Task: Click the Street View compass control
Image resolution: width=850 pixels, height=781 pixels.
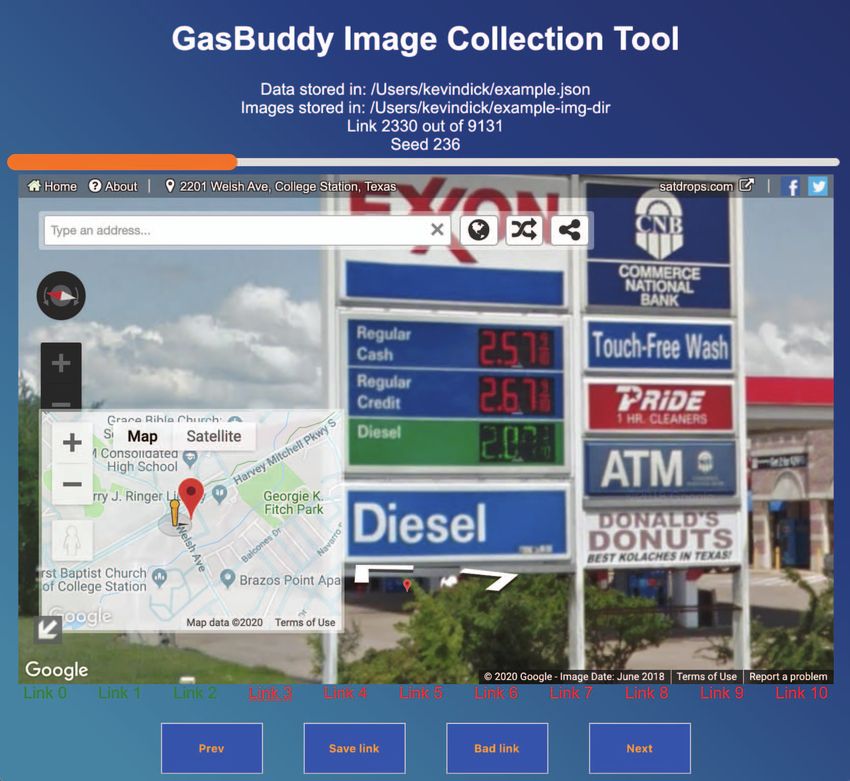Action: coord(61,296)
